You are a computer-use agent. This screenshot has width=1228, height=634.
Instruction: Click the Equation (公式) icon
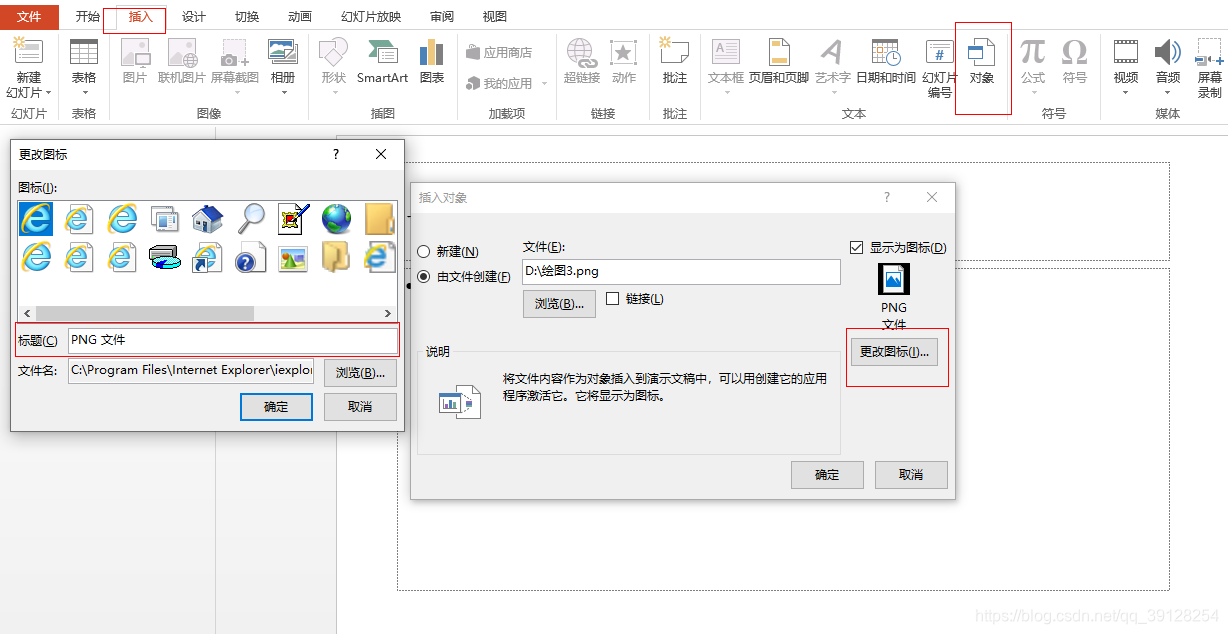point(1033,52)
